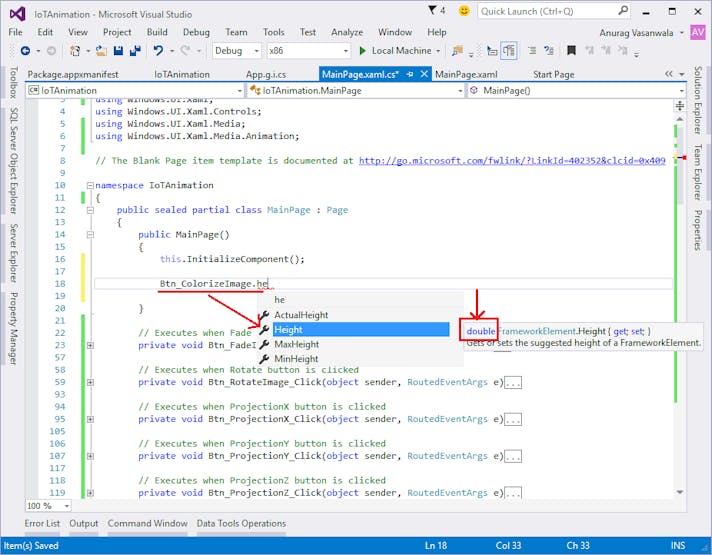The width and height of the screenshot is (712, 555).
Task: Open the Local Machine target dropdown arrow
Action: click(438, 51)
